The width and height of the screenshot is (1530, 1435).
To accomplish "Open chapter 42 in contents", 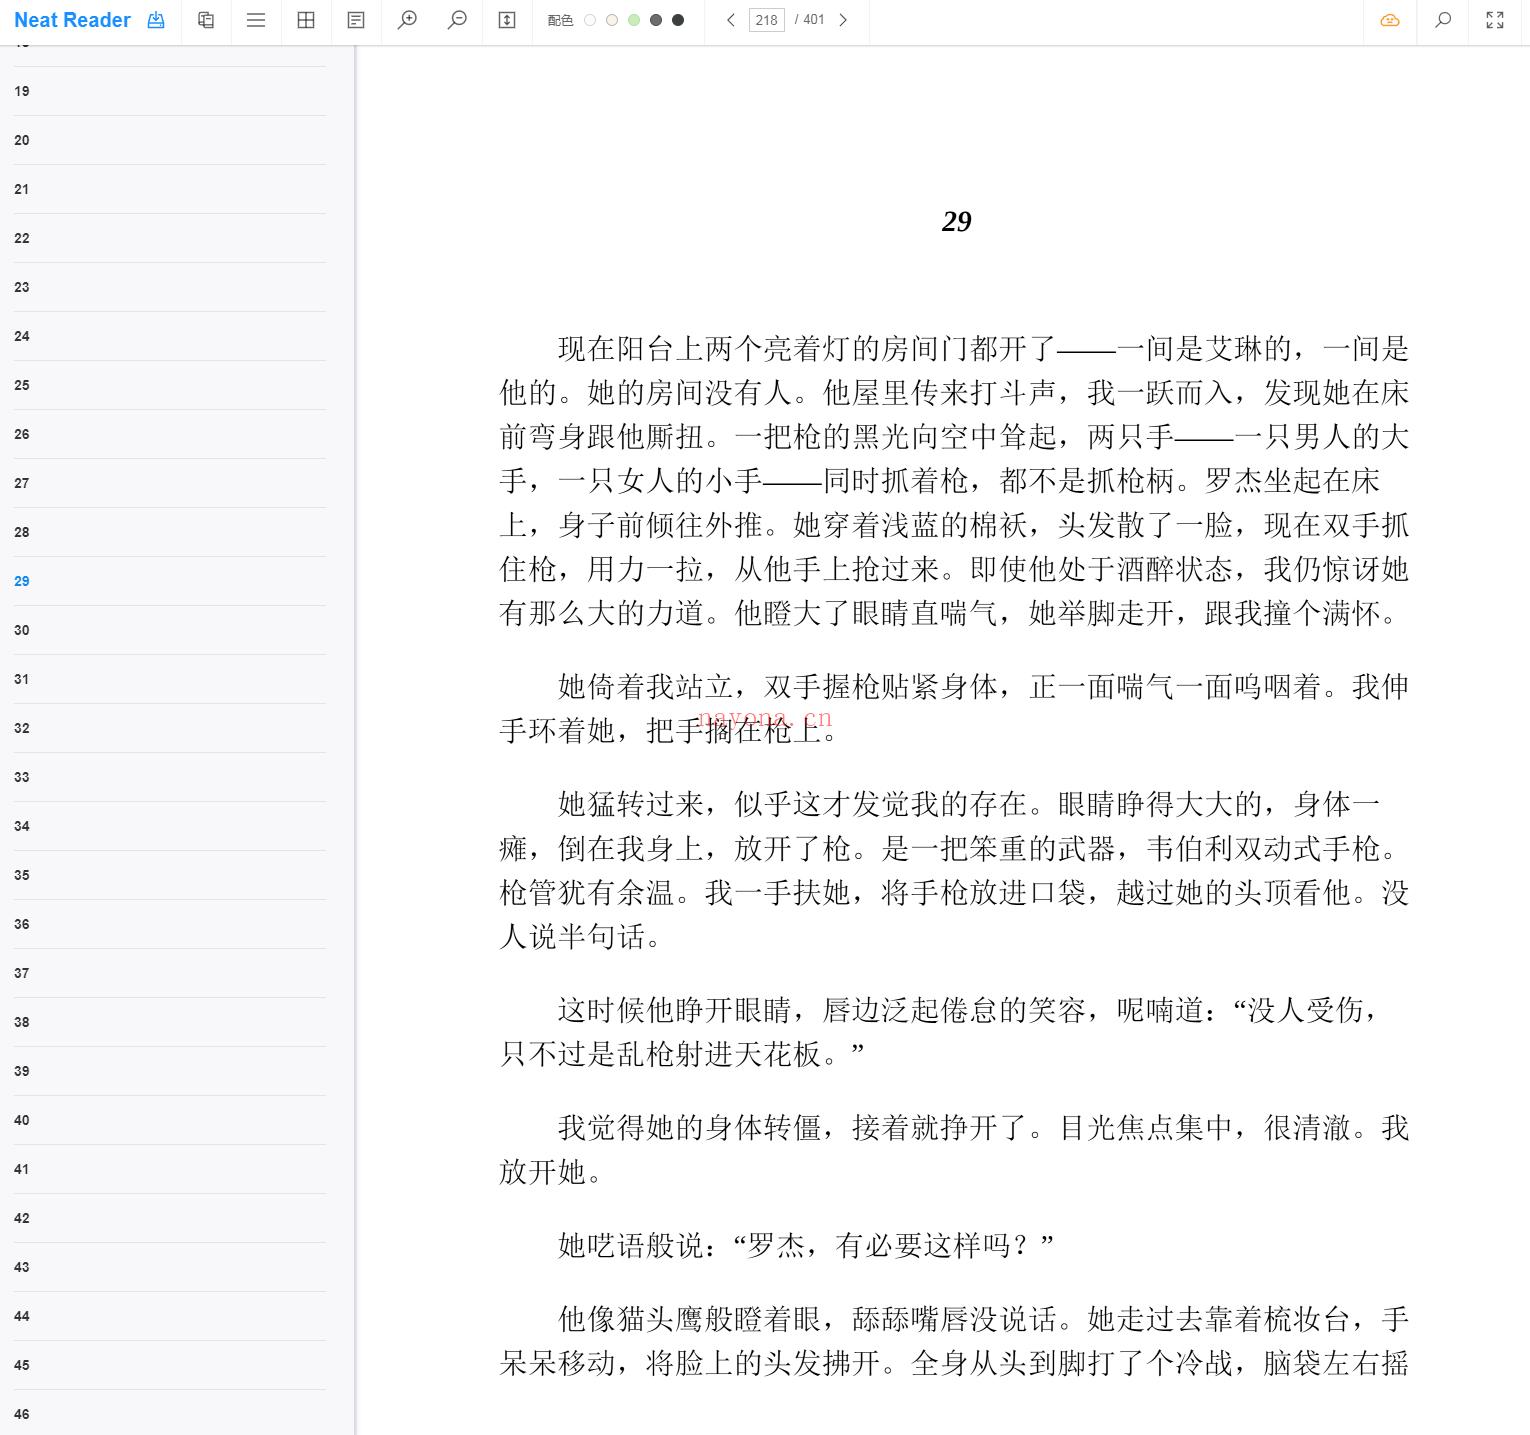I will pos(170,1218).
